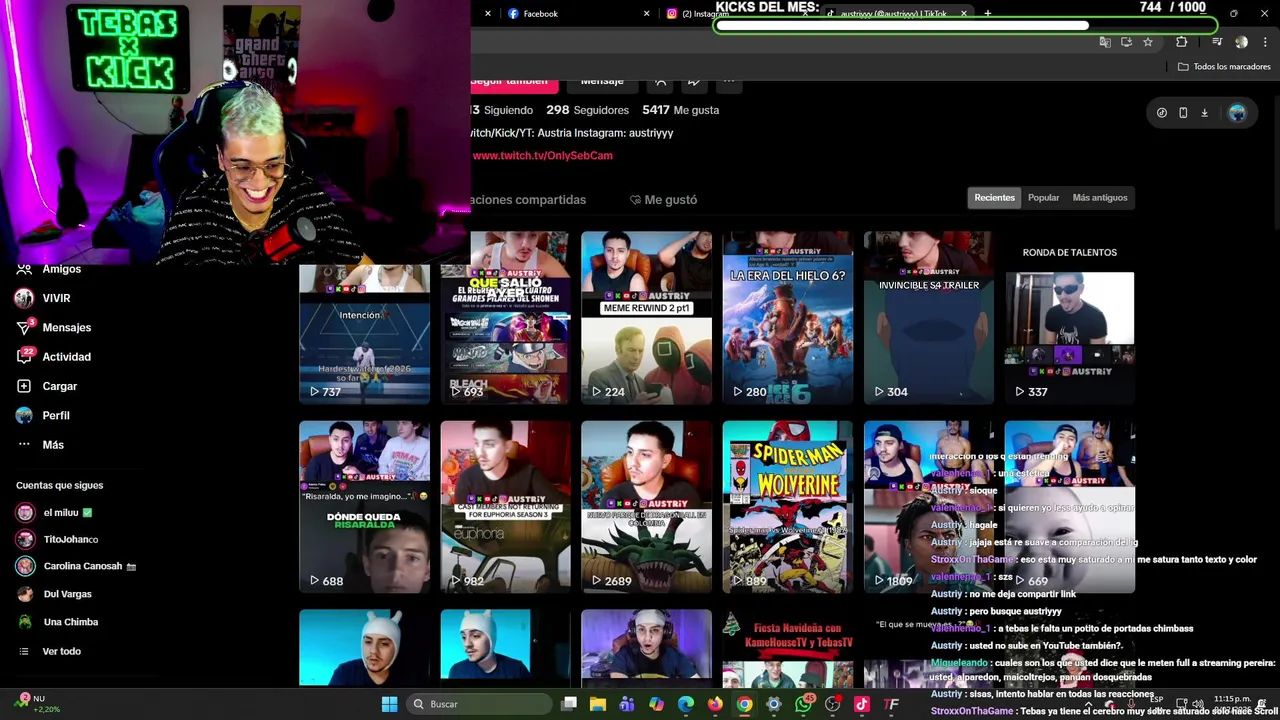Open Ronda de Talentos video

1069,318
